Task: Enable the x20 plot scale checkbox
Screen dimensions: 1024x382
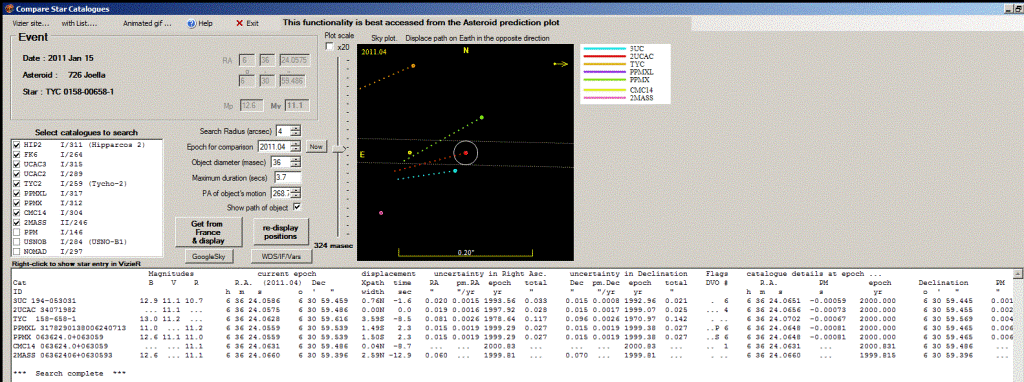Action: [x=330, y=47]
